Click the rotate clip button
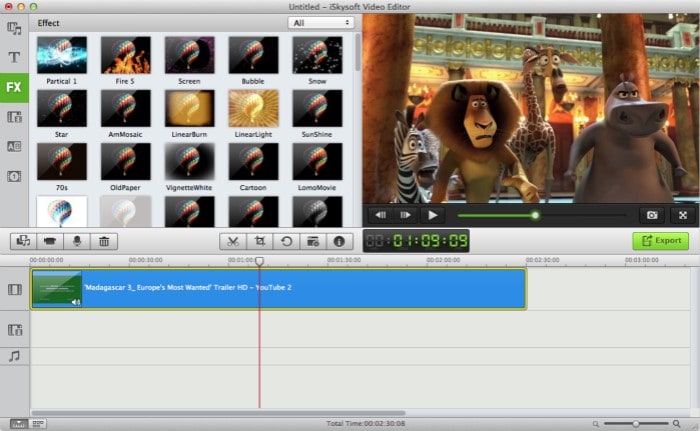 [286, 241]
